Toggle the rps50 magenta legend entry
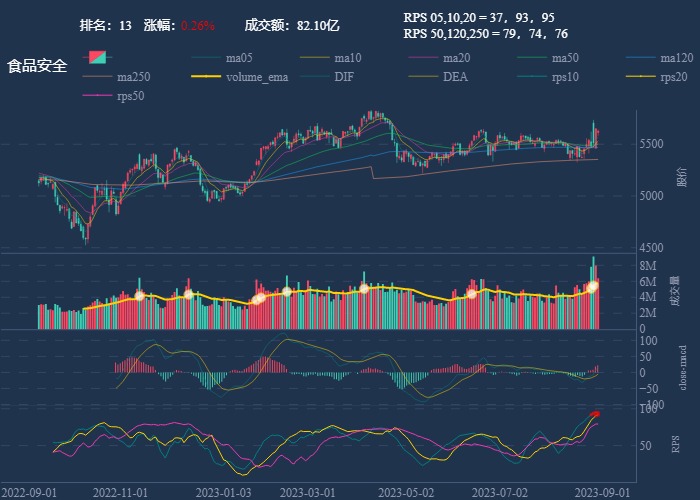Image resolution: width=700 pixels, height=500 pixels. pos(130,96)
